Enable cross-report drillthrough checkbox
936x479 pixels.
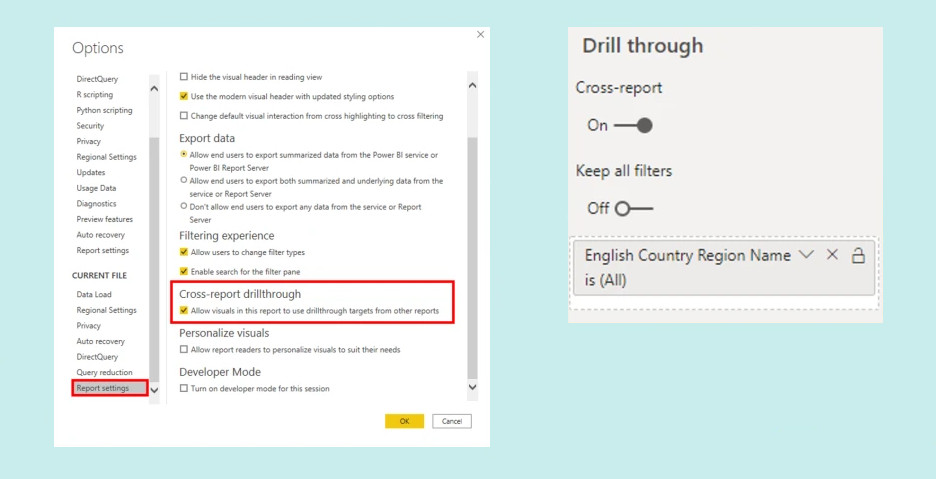coord(184,311)
